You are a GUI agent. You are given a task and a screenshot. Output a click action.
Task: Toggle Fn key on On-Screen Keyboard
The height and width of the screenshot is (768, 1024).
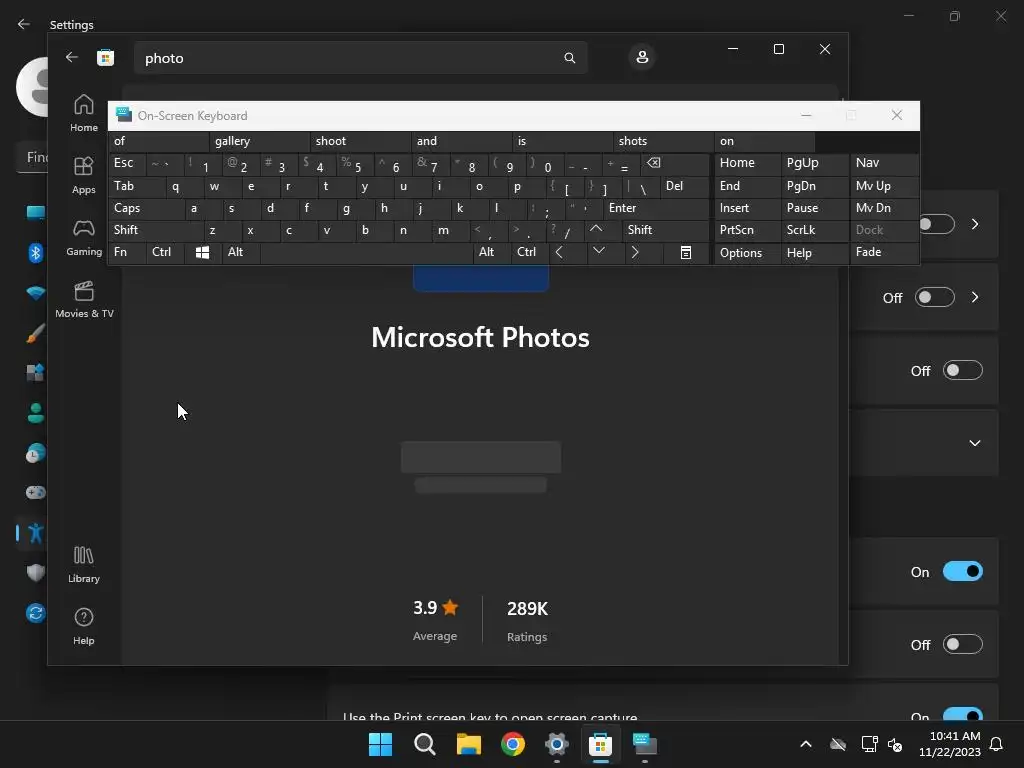click(127, 253)
